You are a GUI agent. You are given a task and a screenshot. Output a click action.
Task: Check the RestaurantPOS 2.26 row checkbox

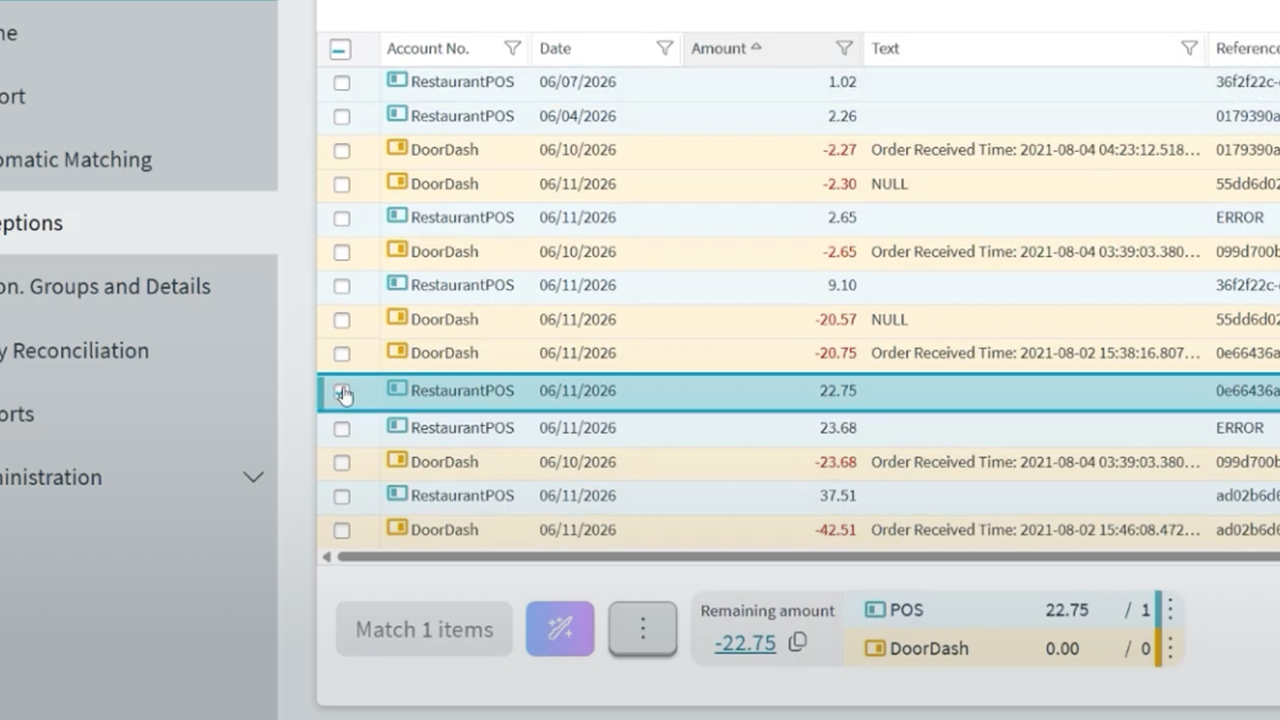pyautogui.click(x=342, y=117)
